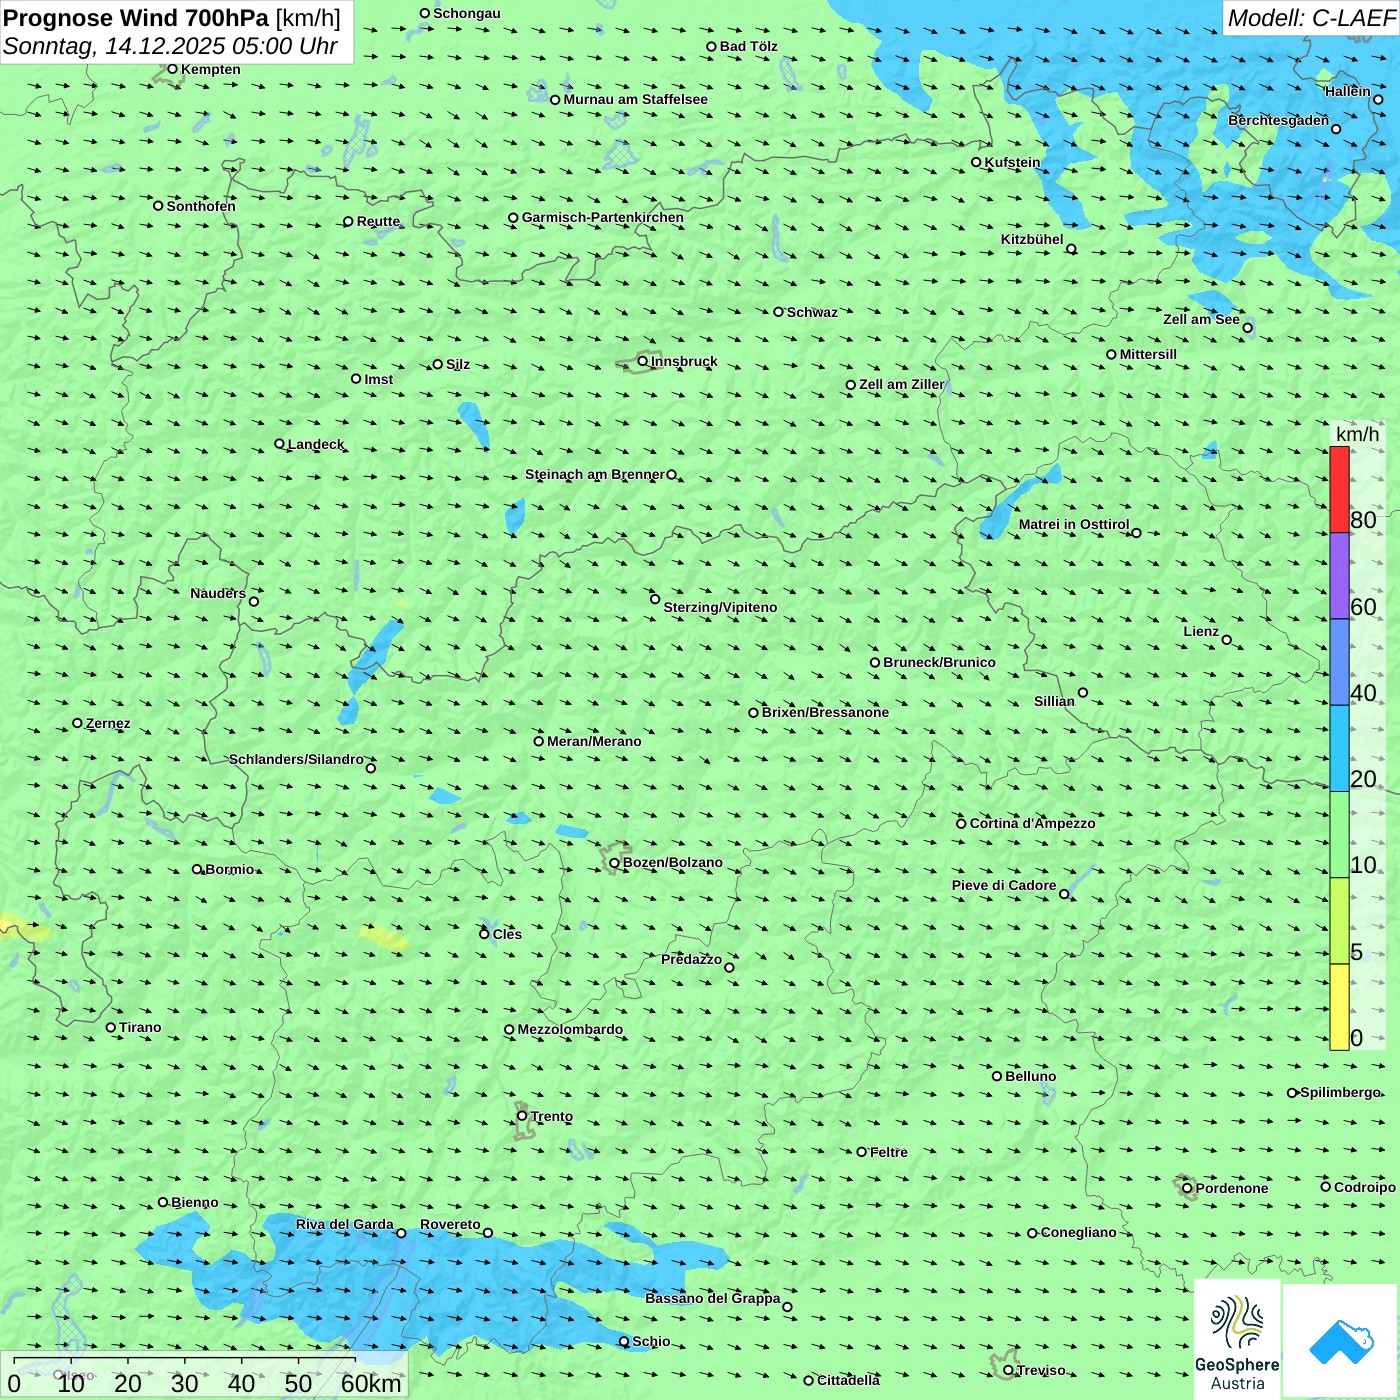This screenshot has height=1400, width=1400.
Task: Click the Schlanders/Silandro label
Action: pyautogui.click(x=296, y=759)
